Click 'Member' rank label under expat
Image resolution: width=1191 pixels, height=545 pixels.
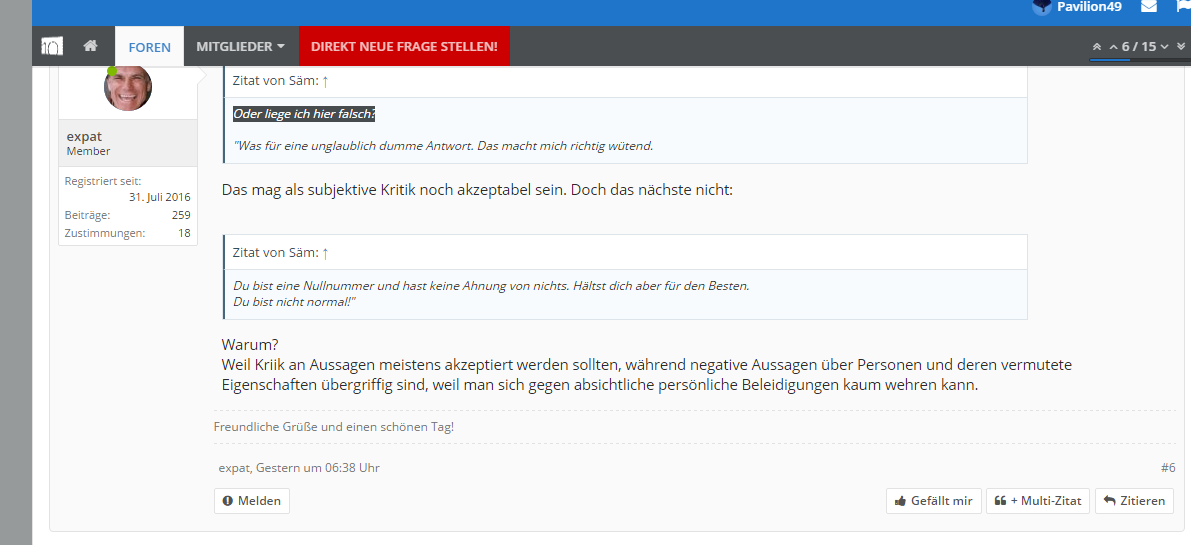pos(88,151)
